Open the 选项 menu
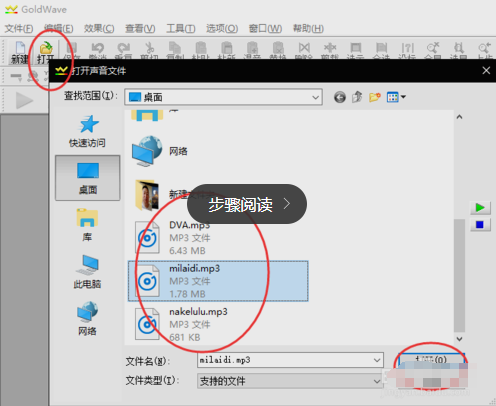Image resolution: width=496 pixels, height=406 pixels. [222, 29]
